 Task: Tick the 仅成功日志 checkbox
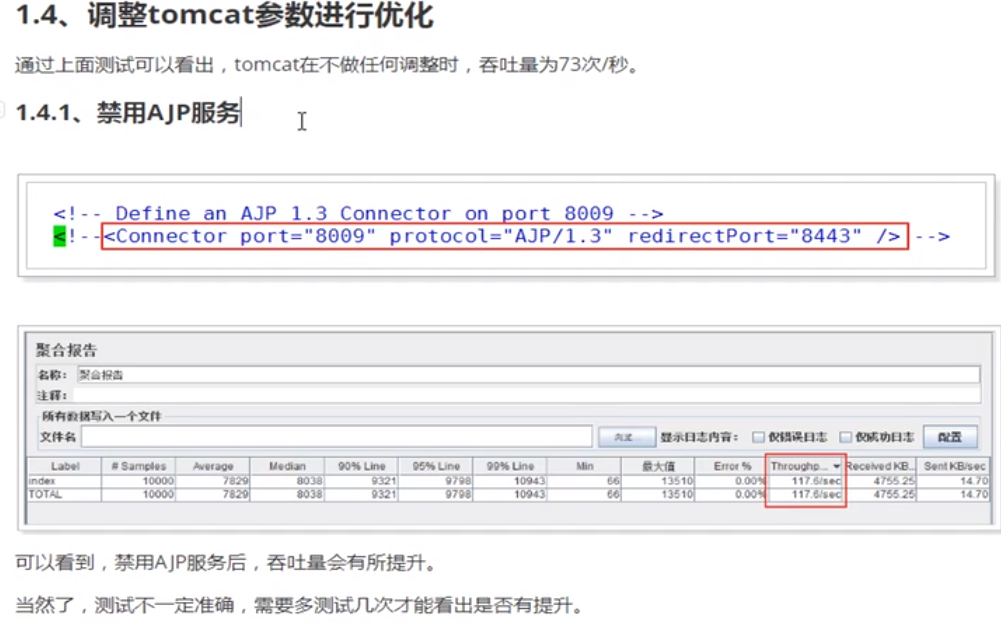[846, 437]
